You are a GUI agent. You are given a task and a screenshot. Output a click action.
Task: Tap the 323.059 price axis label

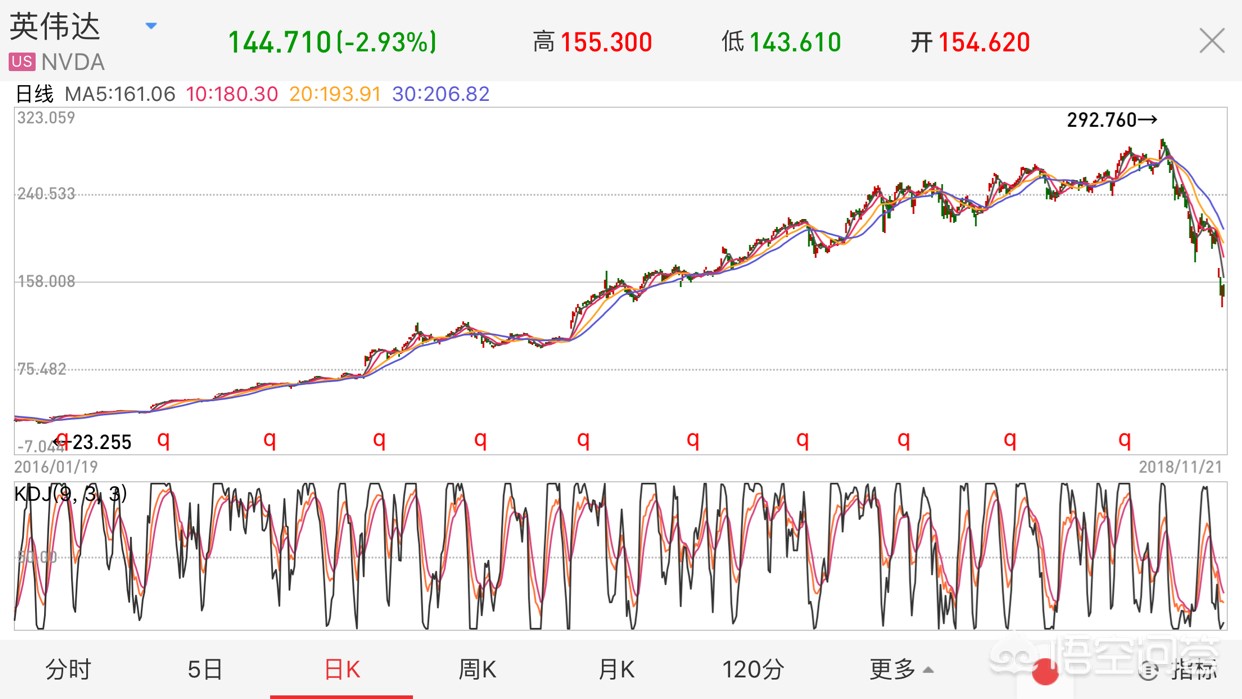pos(46,117)
